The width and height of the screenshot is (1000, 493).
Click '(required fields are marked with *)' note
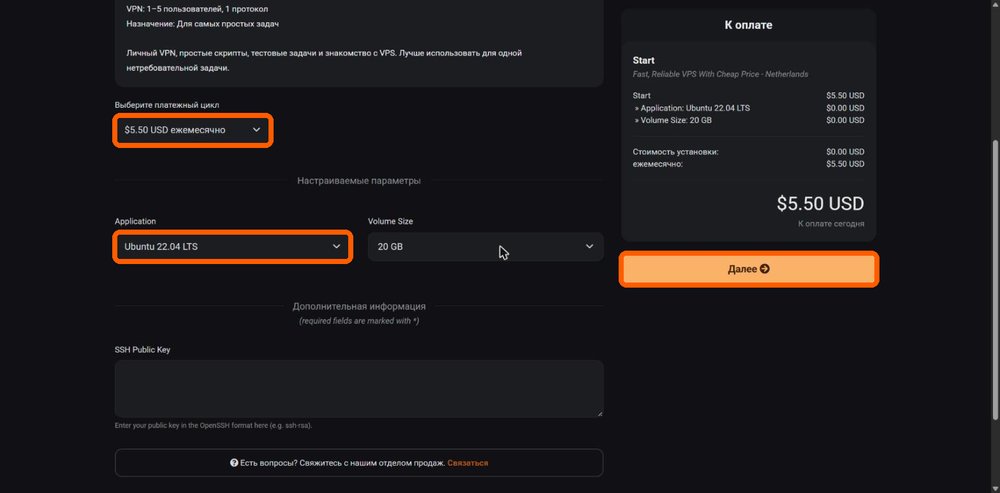click(x=359, y=321)
